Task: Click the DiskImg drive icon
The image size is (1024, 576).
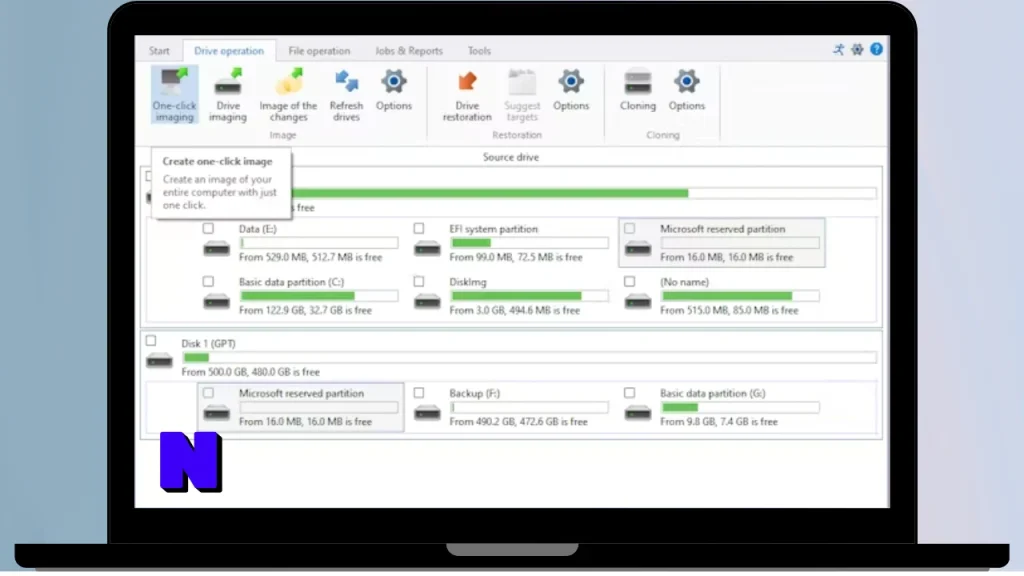Action: point(427,302)
